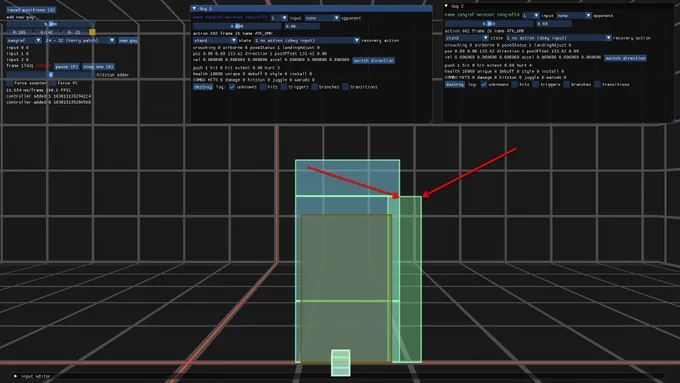Click the reset positions button
This screenshot has height=383, width=680.
(x=31, y=10)
